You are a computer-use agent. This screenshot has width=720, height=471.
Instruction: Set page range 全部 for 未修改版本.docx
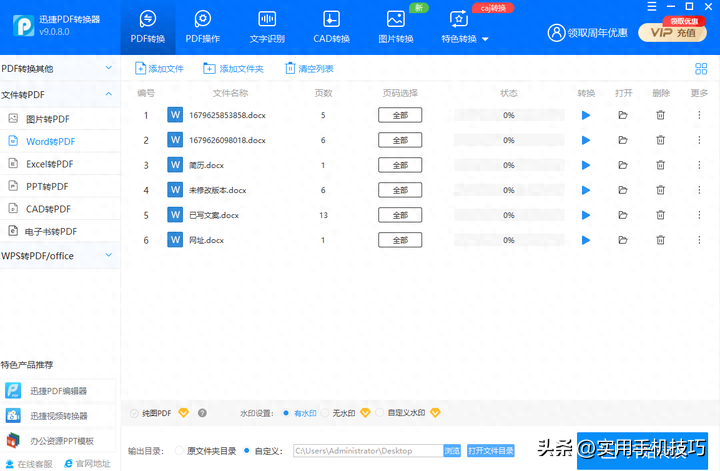[x=400, y=190]
